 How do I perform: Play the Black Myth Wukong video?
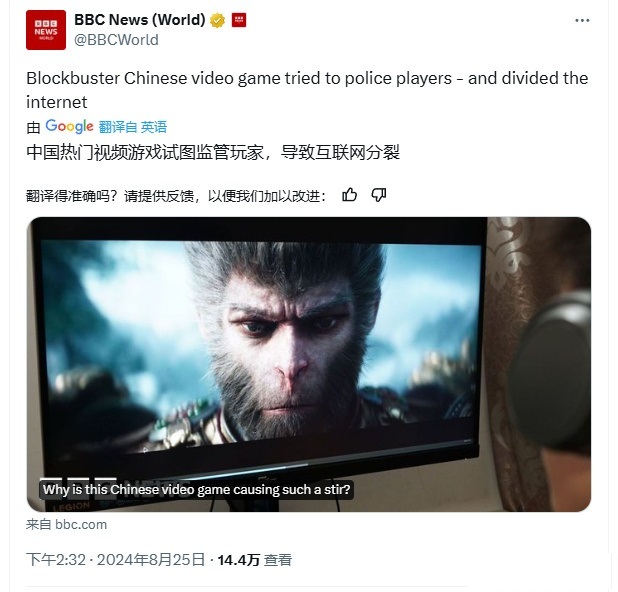click(309, 364)
